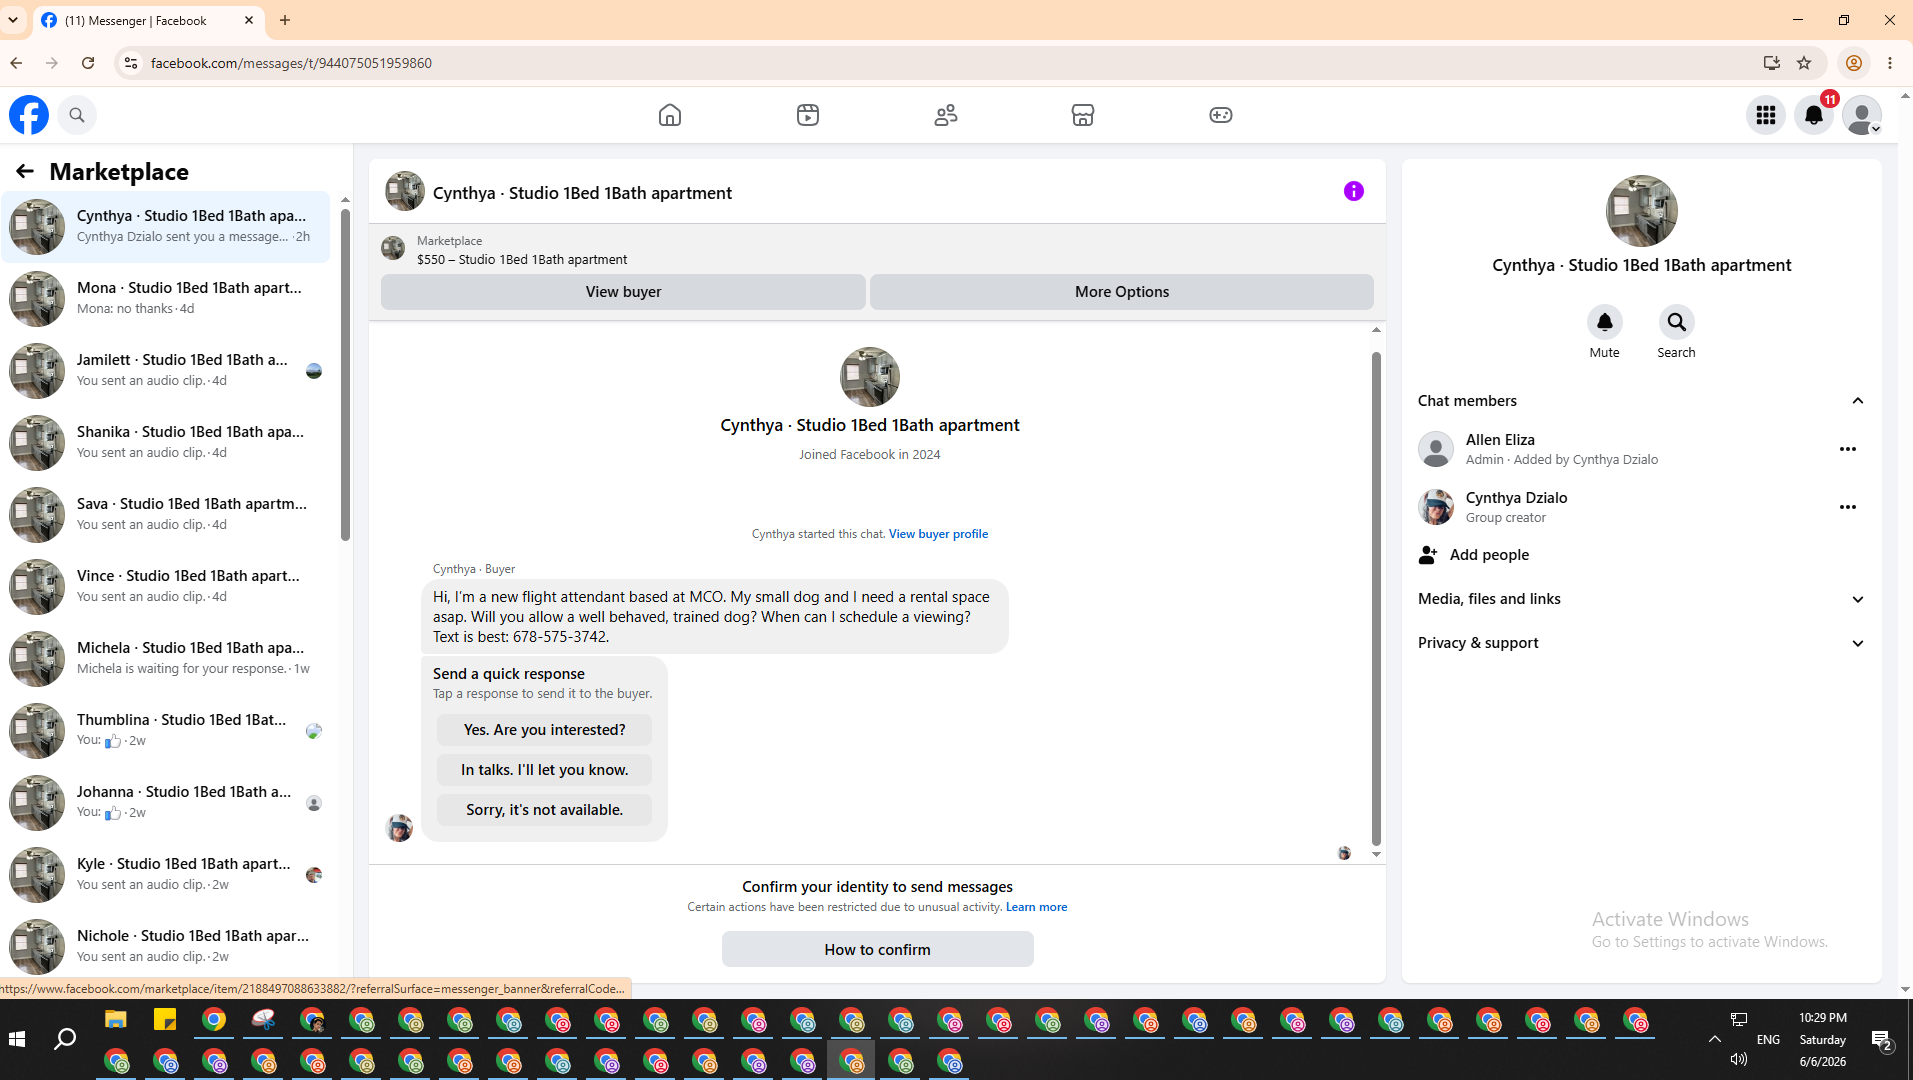Open the Windows notification center icon
The height and width of the screenshot is (1080, 1913).
coord(1881,1040)
